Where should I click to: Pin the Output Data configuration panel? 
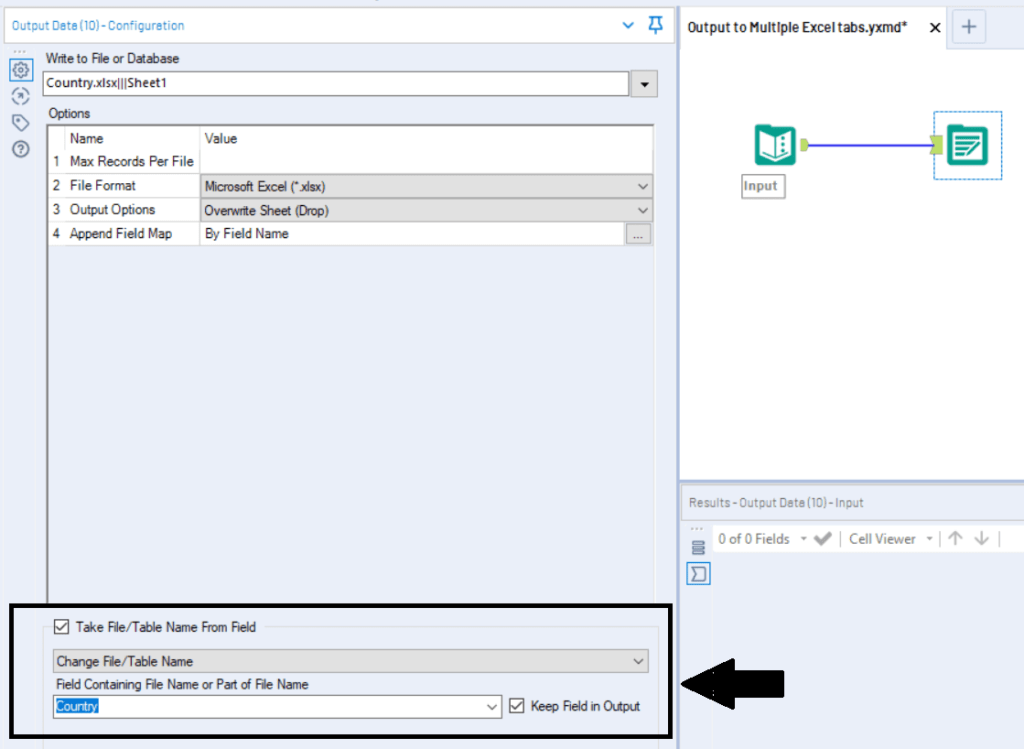click(x=655, y=26)
